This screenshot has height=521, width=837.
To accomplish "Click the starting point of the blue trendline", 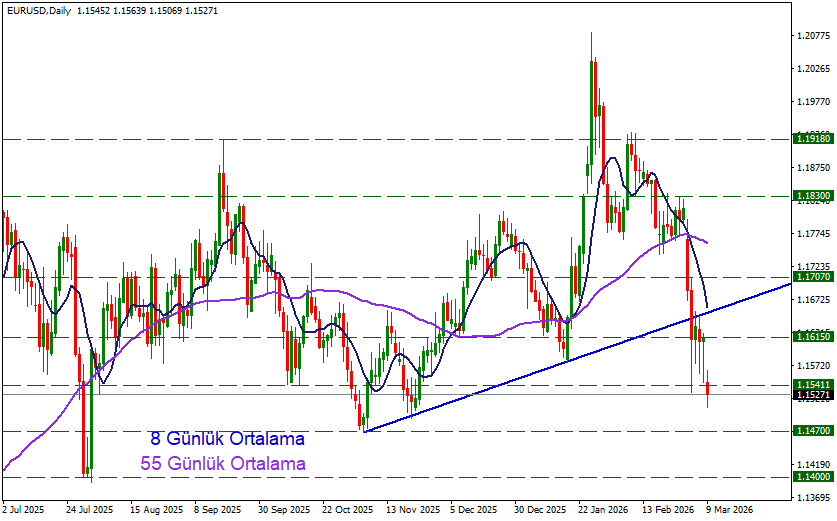I will click(x=365, y=431).
